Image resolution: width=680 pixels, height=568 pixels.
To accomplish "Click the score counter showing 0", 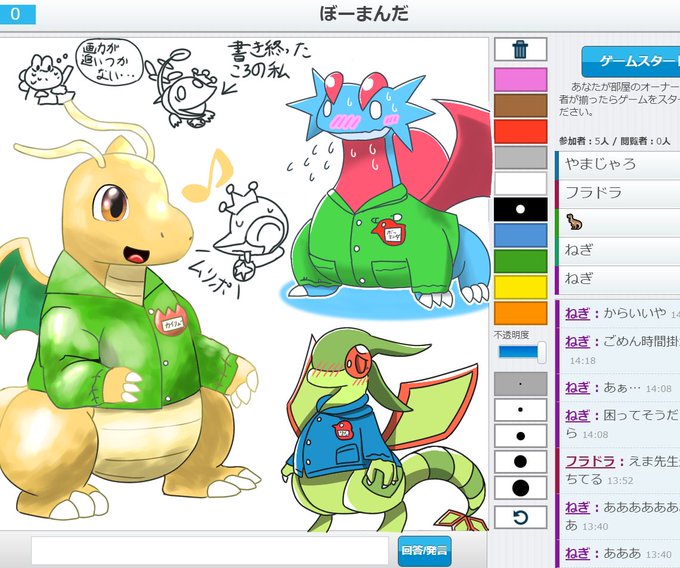I will point(17,14).
